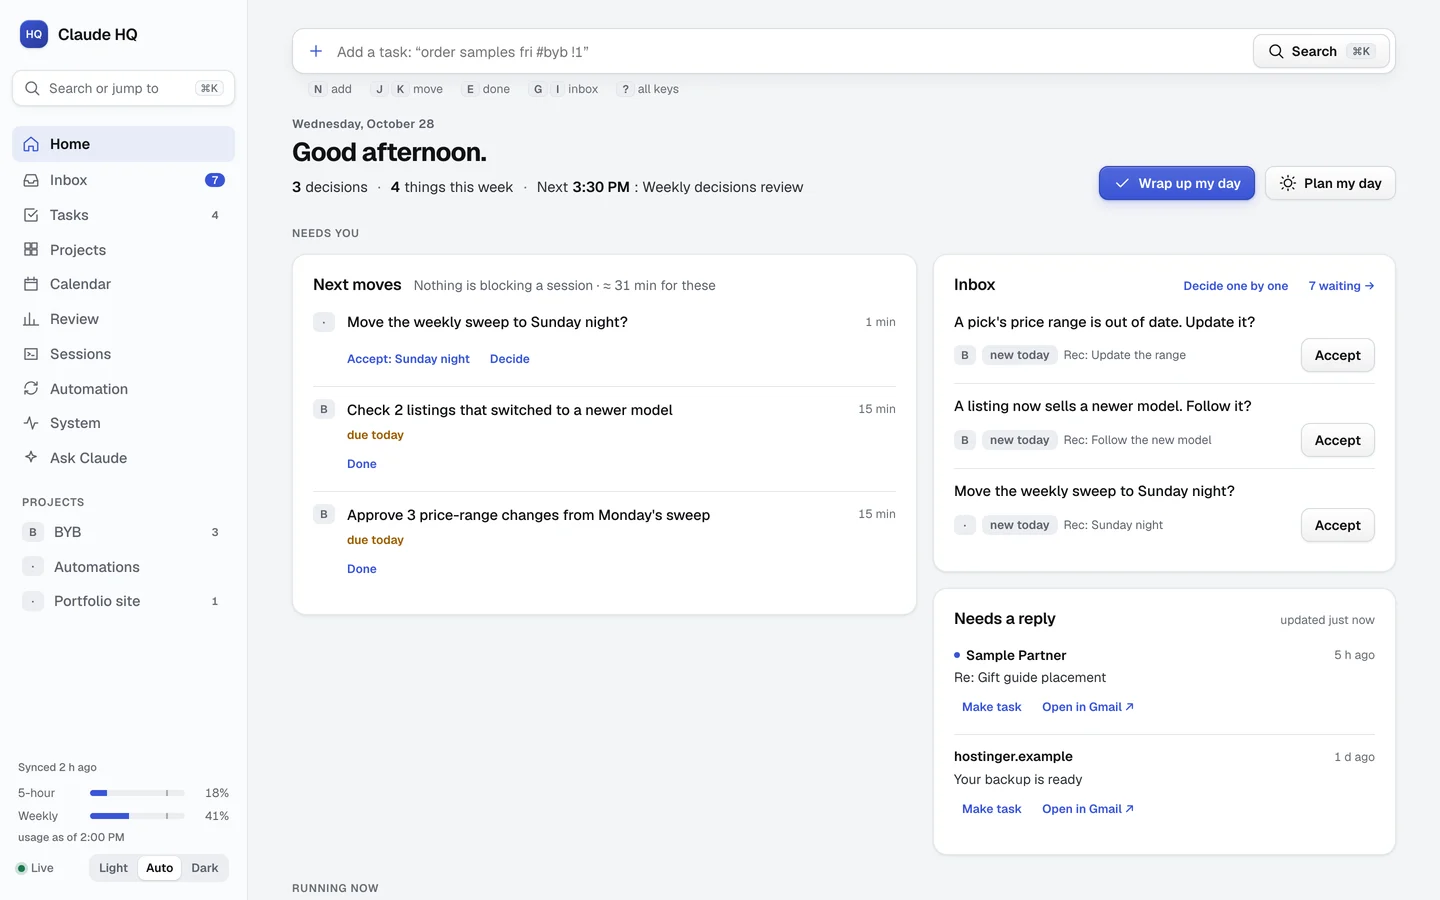Click the Projects grid icon

31,250
